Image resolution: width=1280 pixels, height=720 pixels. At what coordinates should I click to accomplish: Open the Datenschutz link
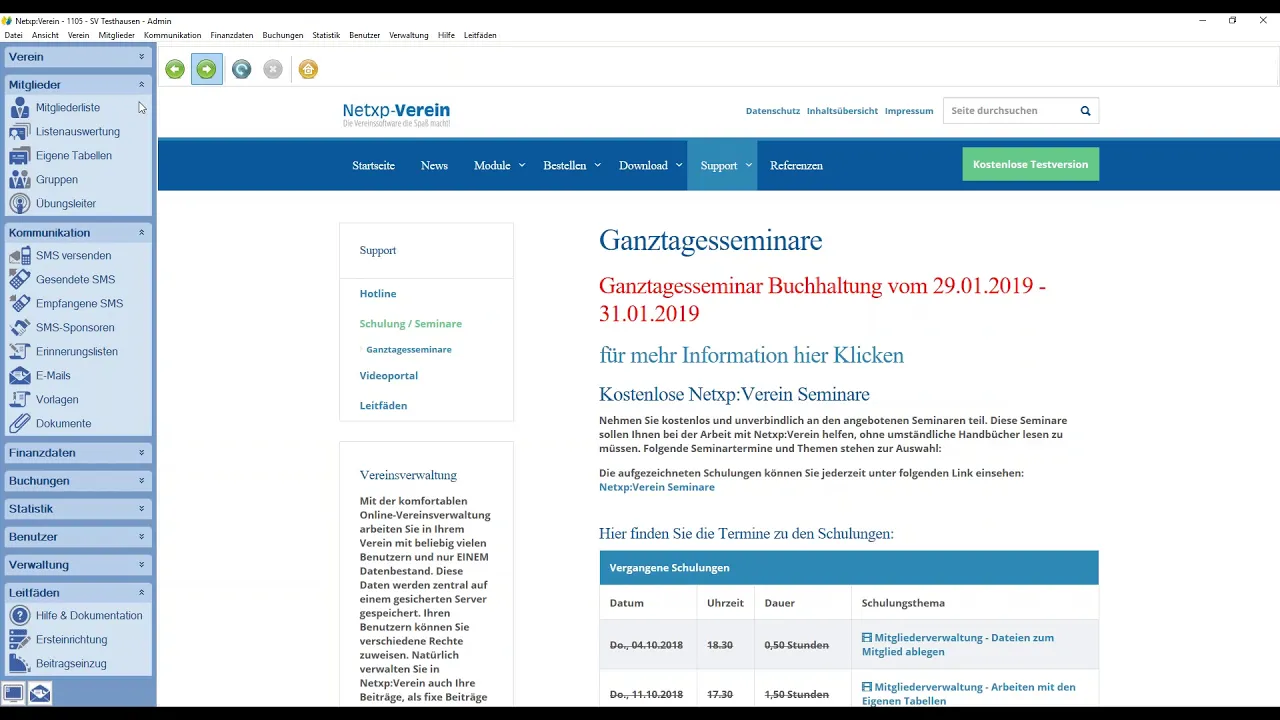pos(773,111)
